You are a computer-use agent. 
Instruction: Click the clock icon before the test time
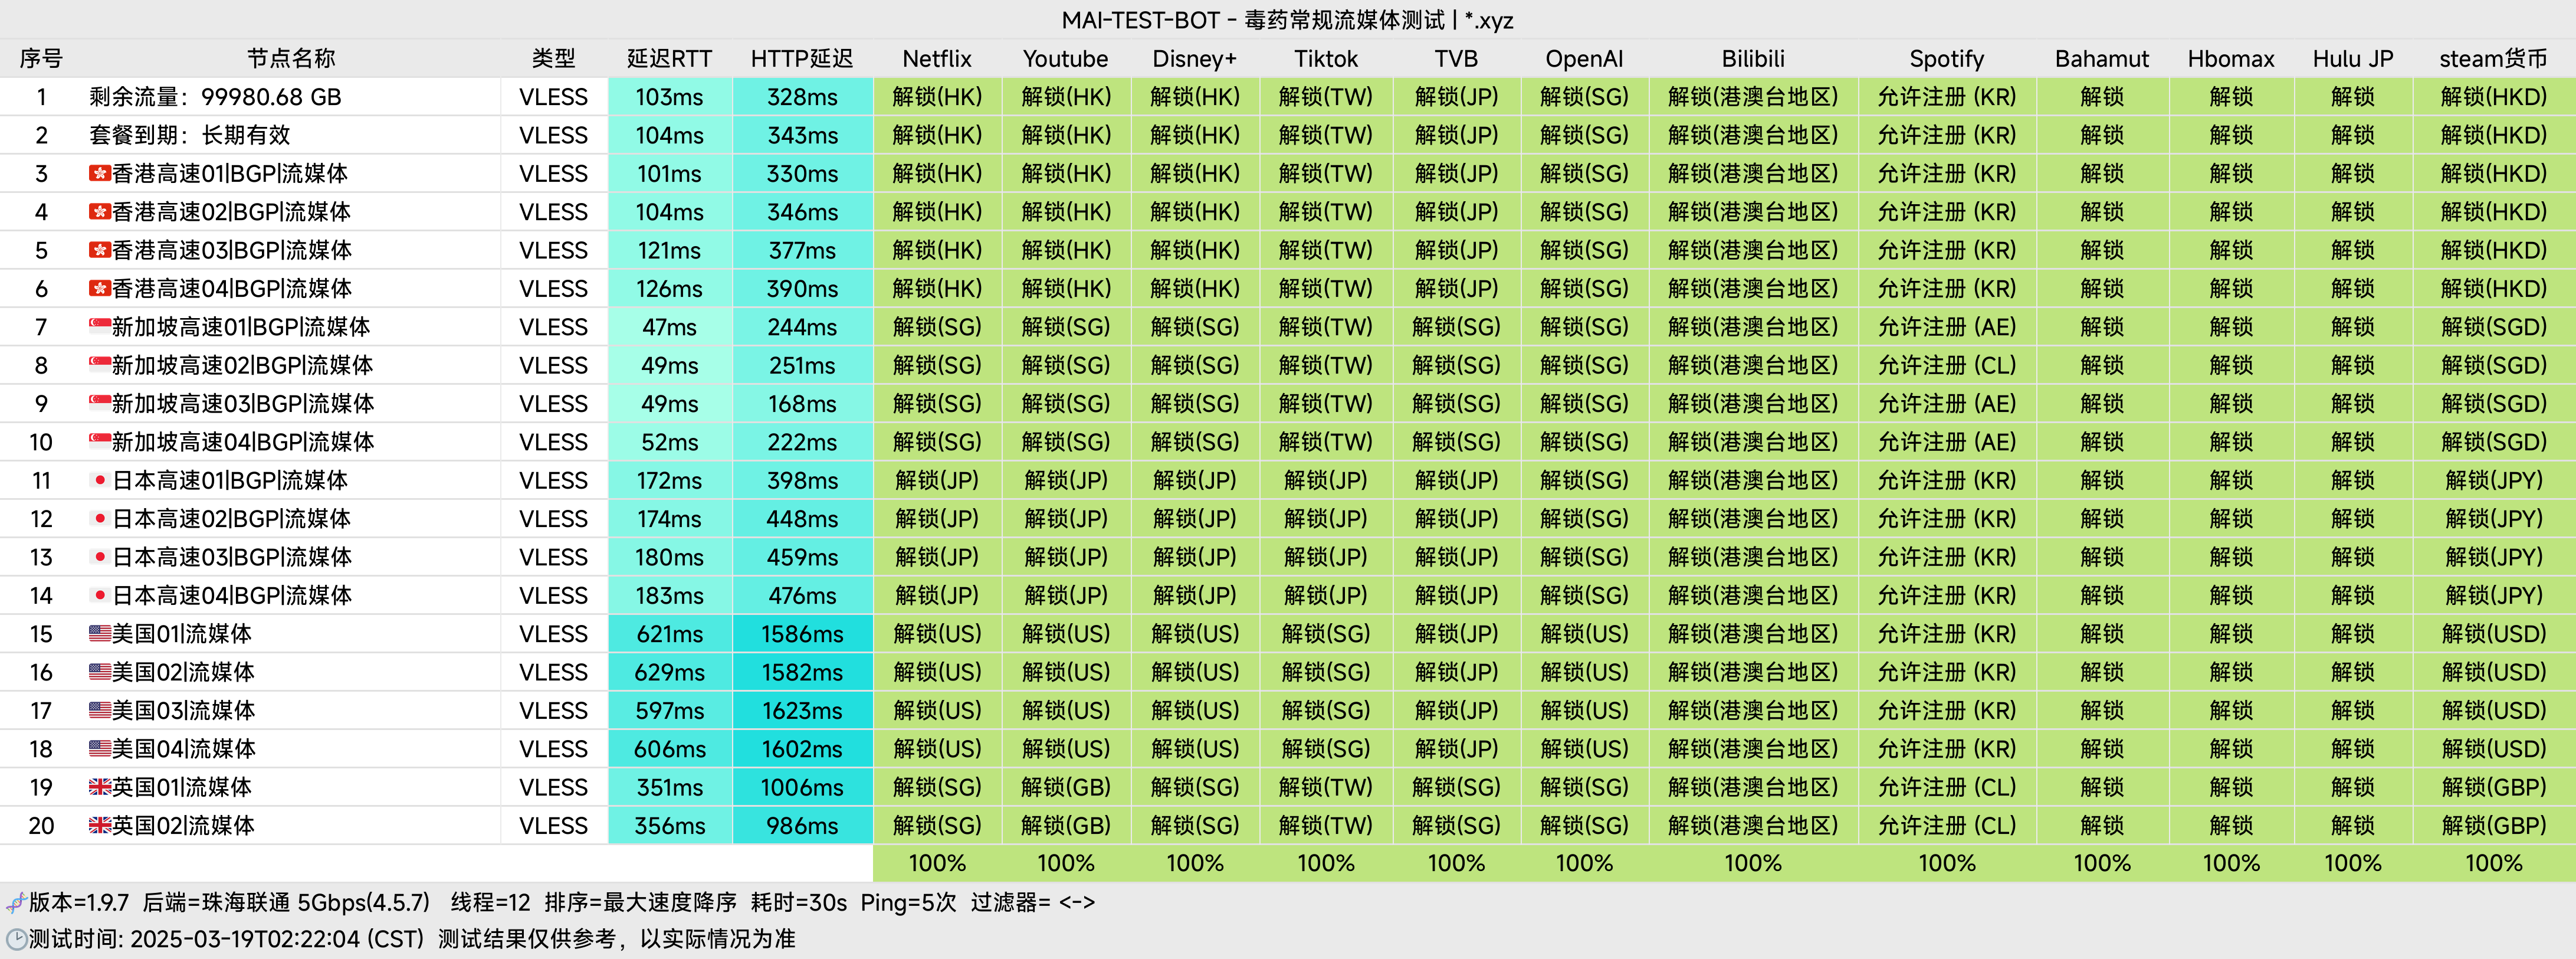18,940
